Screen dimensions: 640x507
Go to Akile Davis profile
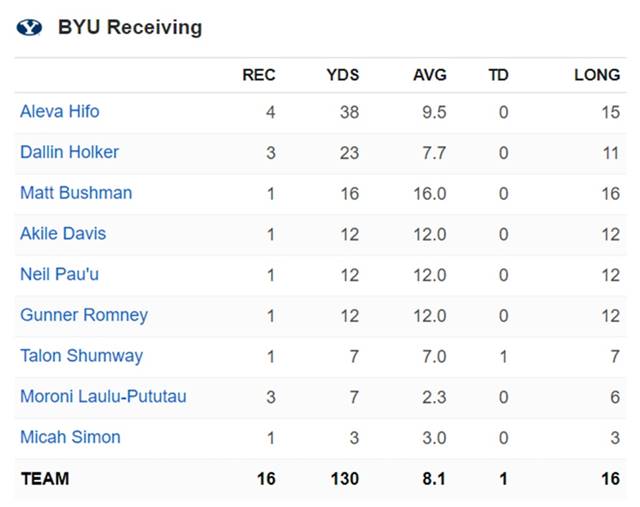[63, 234]
